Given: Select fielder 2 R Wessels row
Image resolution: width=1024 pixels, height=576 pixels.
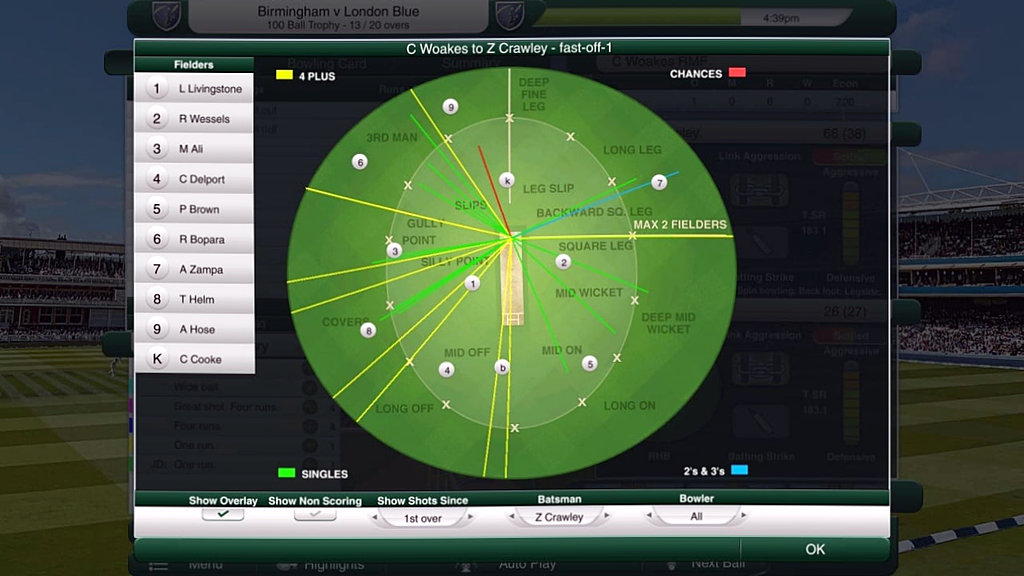Looking at the screenshot, I should point(194,118).
